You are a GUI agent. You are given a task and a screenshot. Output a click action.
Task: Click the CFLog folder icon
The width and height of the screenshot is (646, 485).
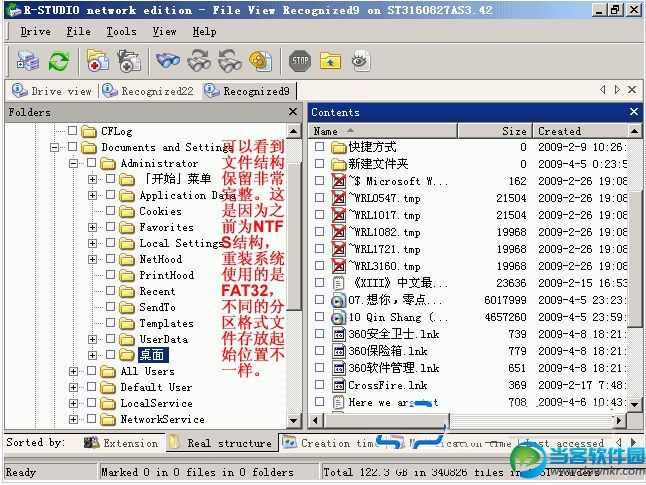(89, 131)
